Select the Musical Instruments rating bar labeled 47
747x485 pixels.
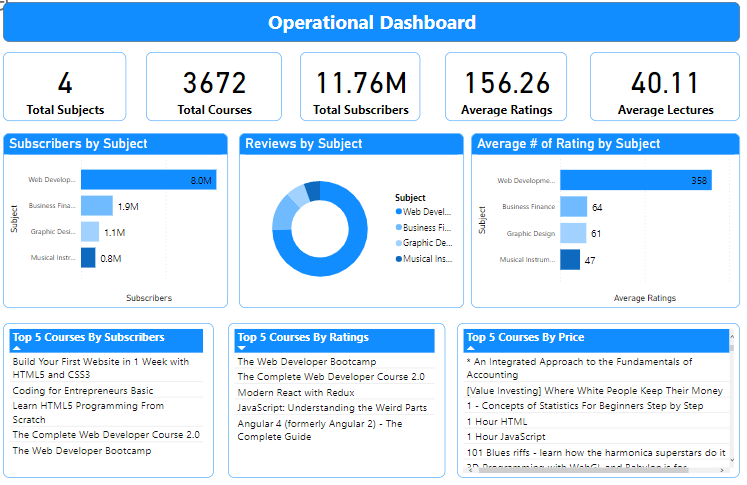tap(570, 260)
